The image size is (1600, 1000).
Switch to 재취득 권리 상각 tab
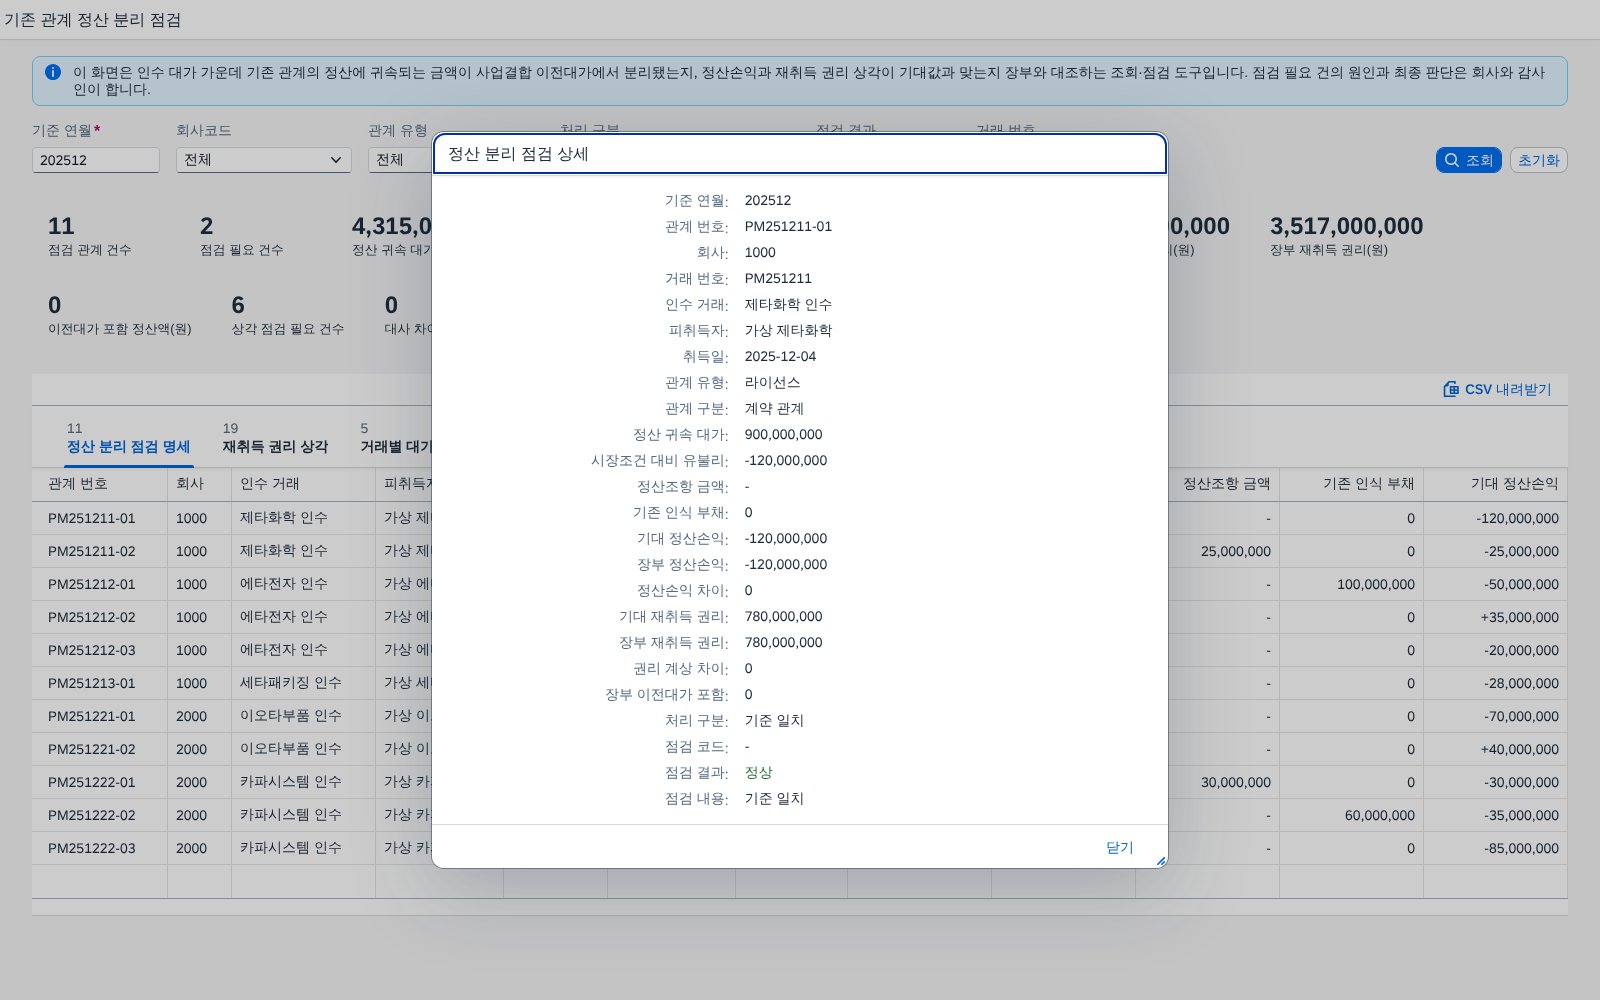point(275,438)
